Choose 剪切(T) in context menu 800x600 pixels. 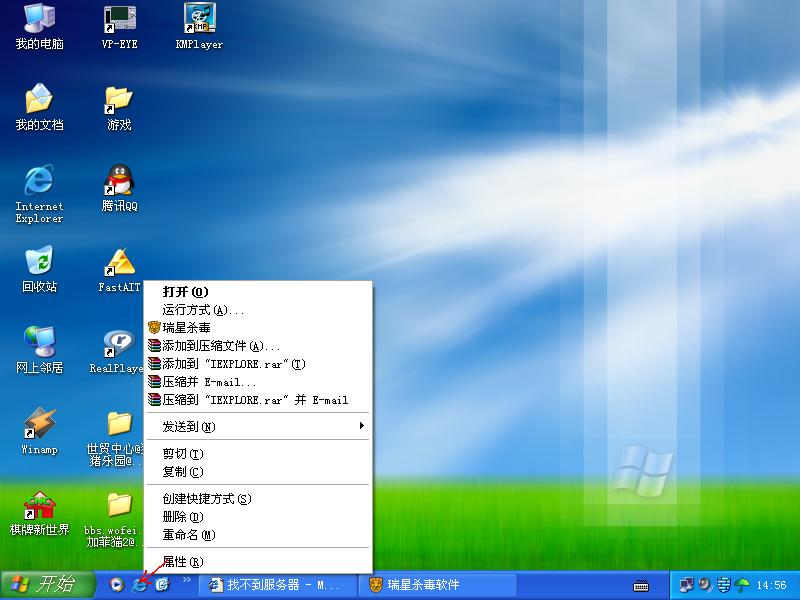[x=258, y=454]
